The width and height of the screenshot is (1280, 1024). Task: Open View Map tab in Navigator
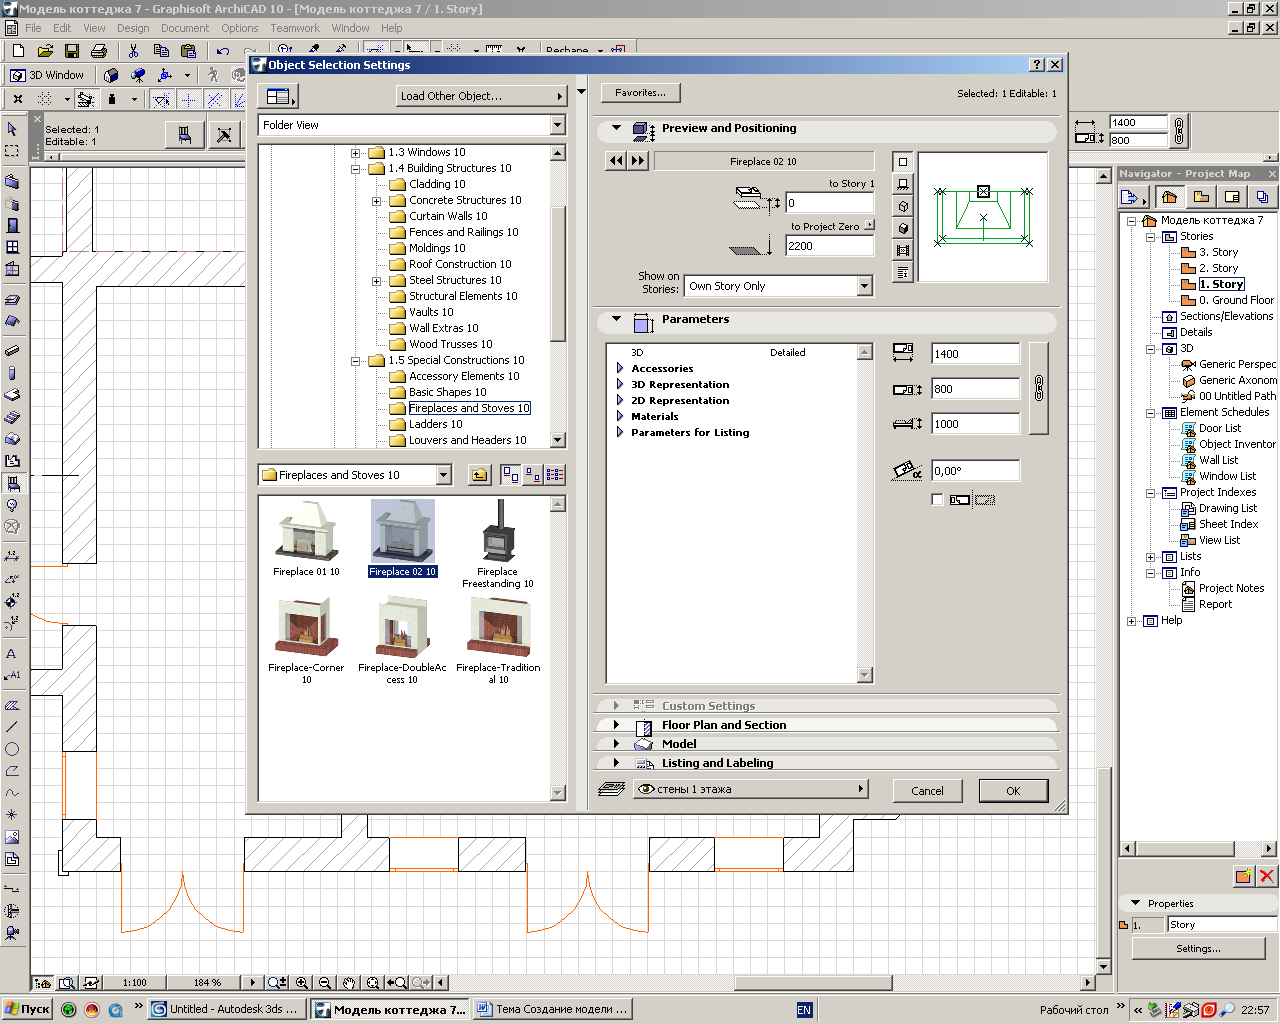tap(1201, 197)
